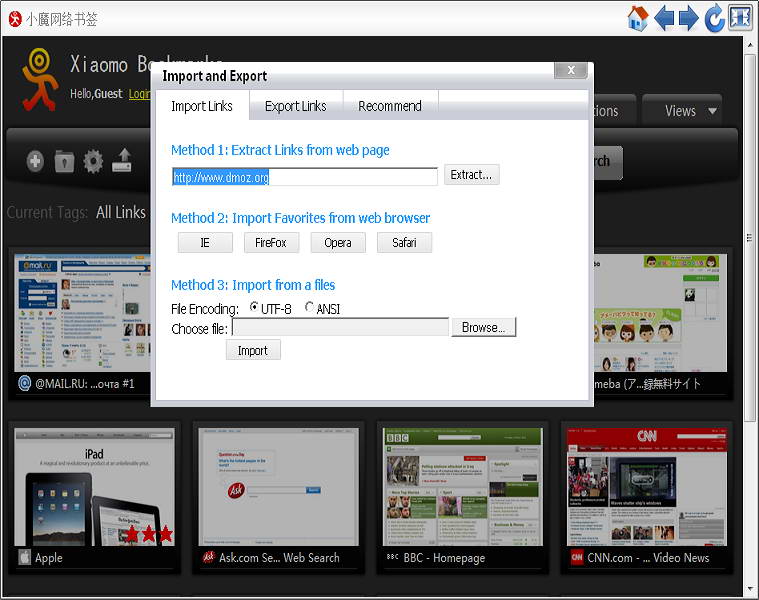
Task: Close the Import and Export dialog
Action: click(570, 70)
